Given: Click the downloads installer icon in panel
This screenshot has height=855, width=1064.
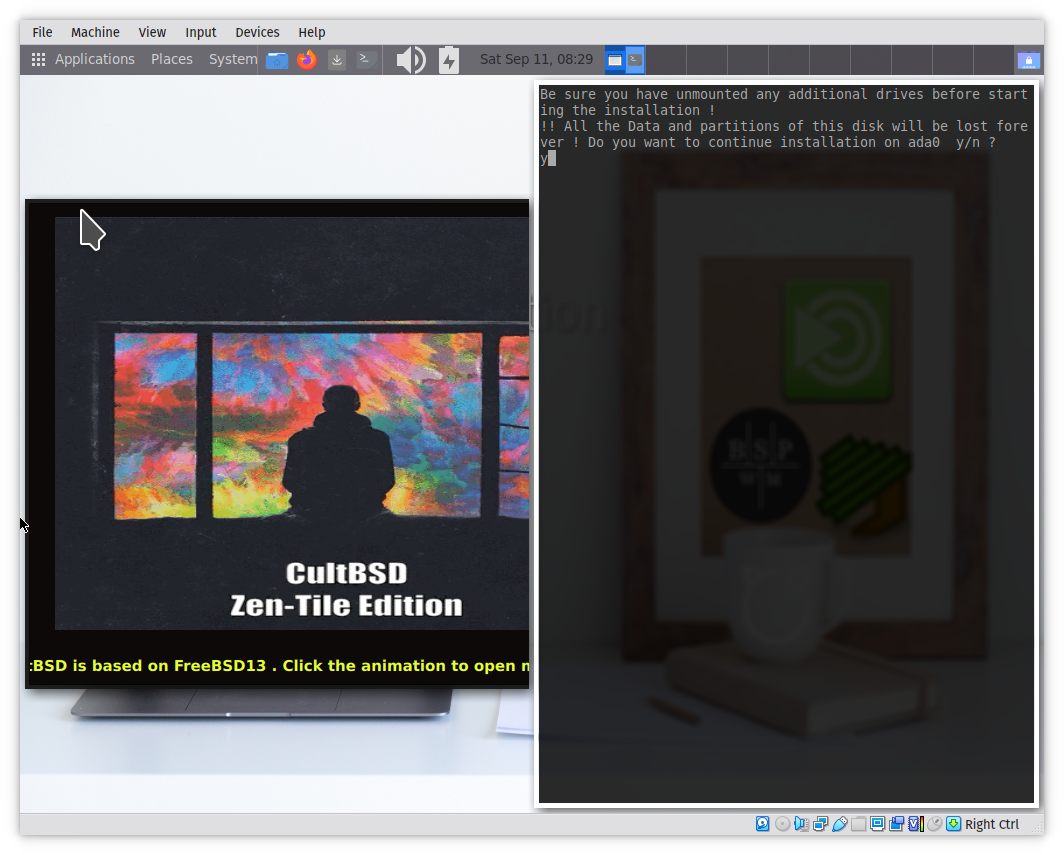Looking at the screenshot, I should point(337,60).
